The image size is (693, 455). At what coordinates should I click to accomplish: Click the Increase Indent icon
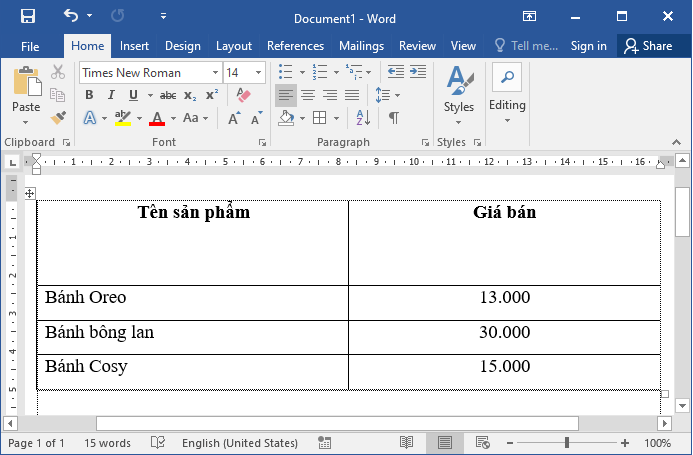[416, 72]
